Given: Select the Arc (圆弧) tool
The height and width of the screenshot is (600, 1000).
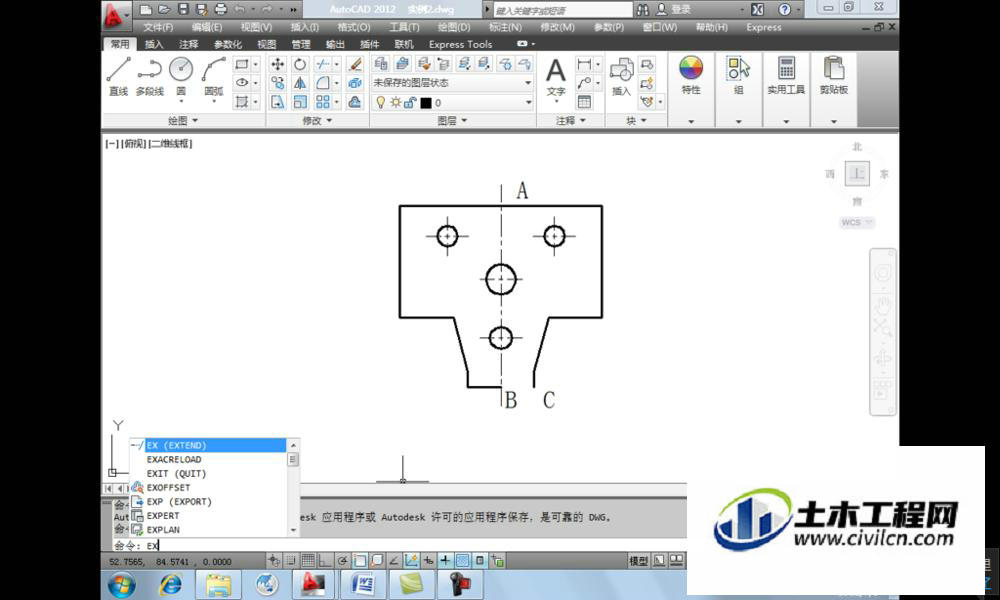Looking at the screenshot, I should click(x=214, y=76).
